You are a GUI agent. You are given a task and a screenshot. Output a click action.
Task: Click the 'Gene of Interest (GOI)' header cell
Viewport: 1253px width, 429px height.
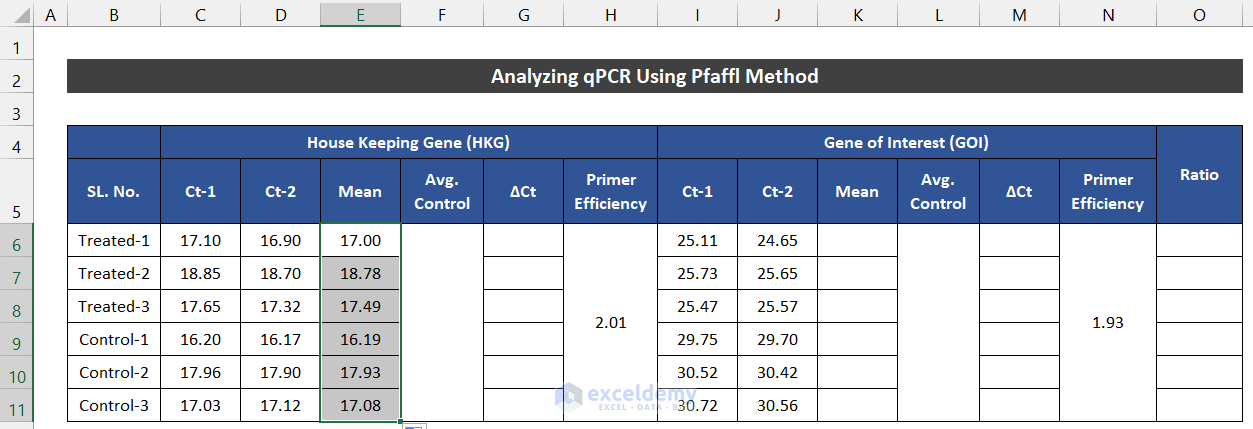[906, 143]
